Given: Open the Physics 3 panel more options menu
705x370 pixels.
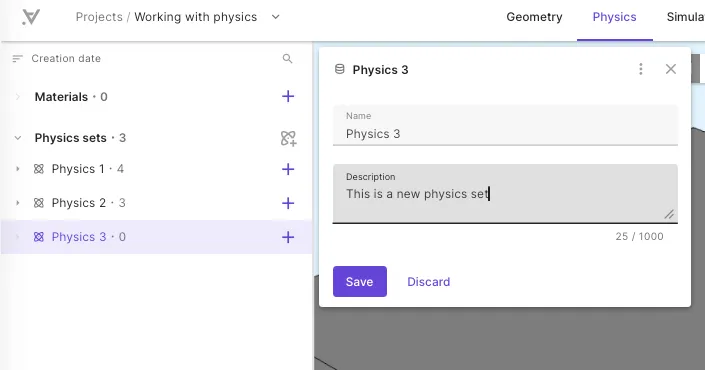Looking at the screenshot, I should [x=641, y=69].
